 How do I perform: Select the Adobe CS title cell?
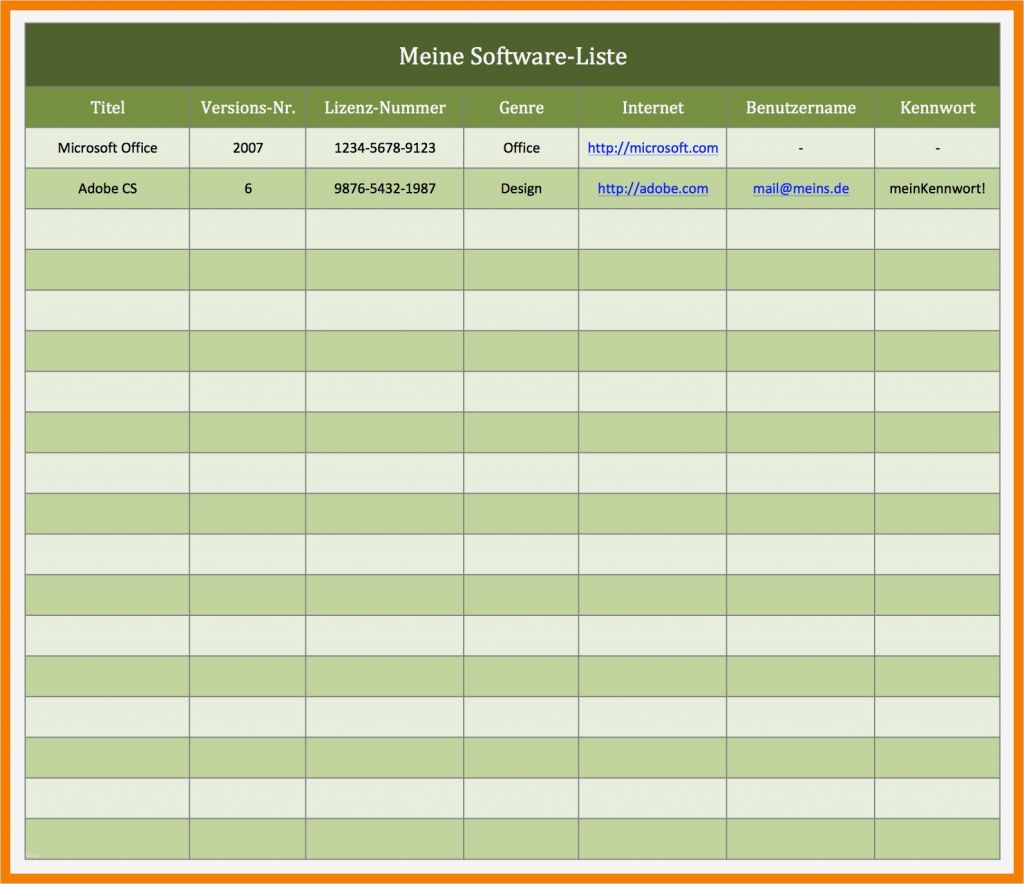pos(108,188)
